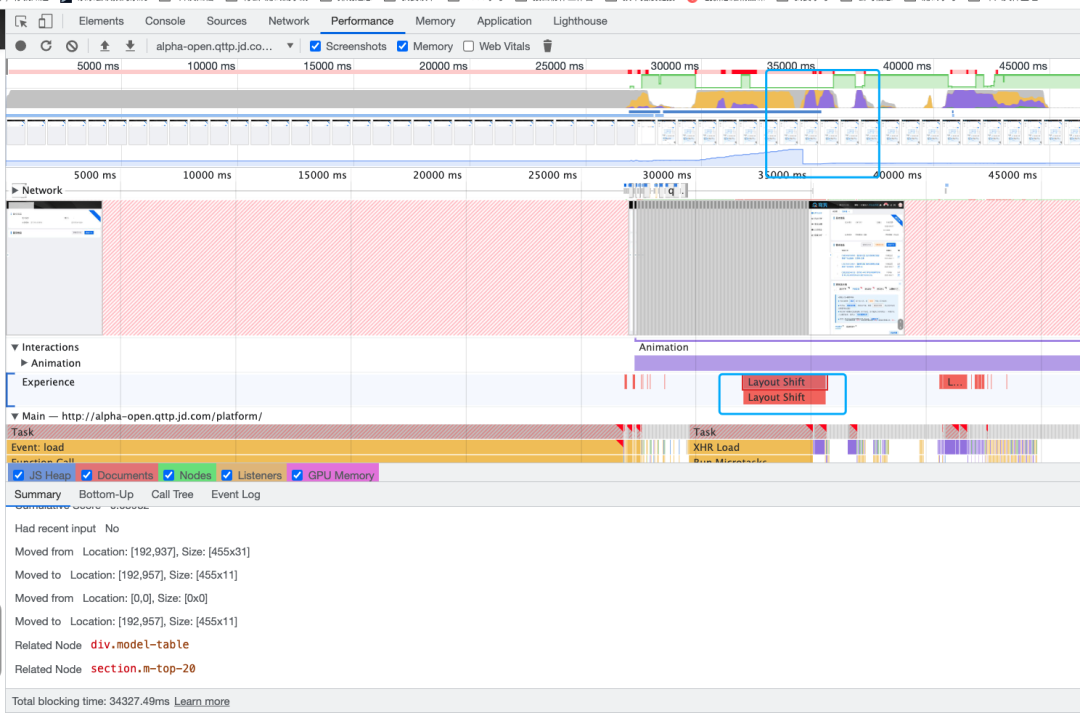
Task: Open the Elements tab
Action: point(101,21)
